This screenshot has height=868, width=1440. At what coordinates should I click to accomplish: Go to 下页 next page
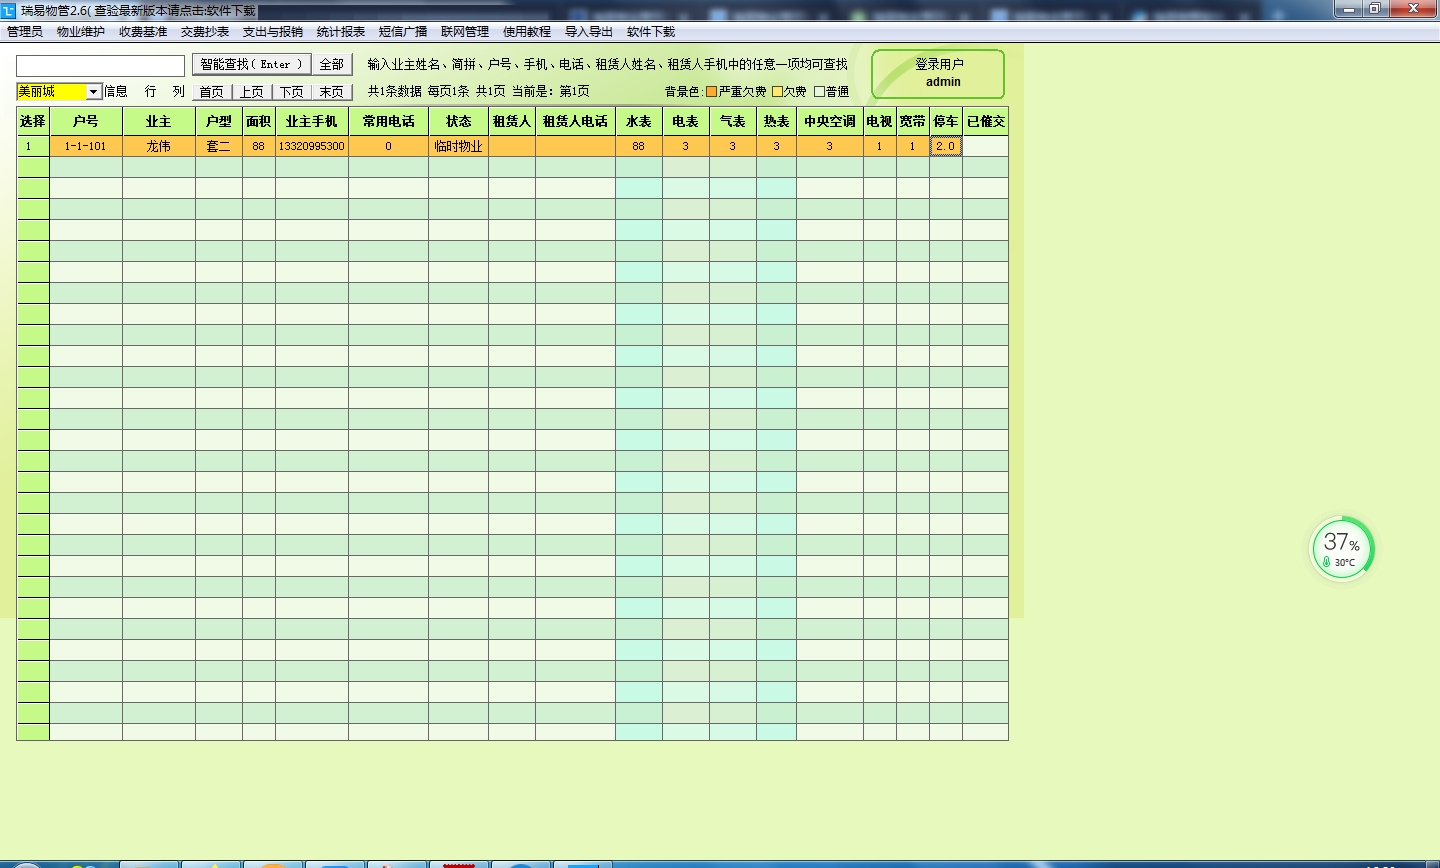pyautogui.click(x=292, y=92)
